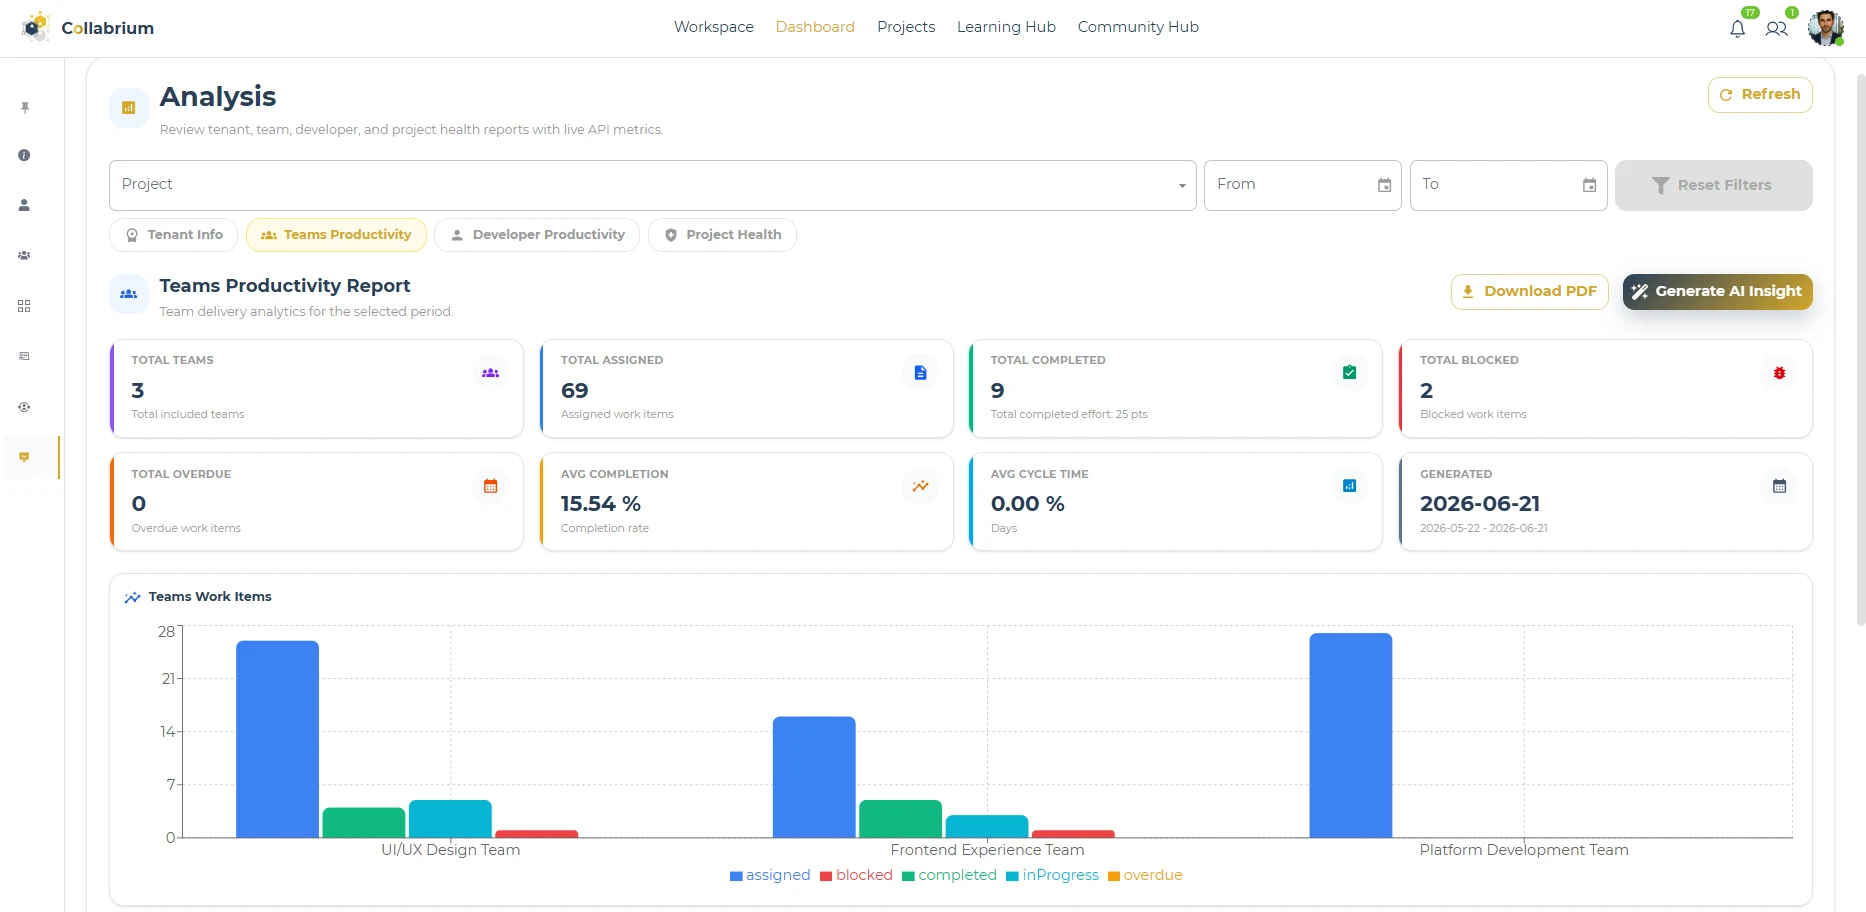The width and height of the screenshot is (1866, 912).
Task: Click the From date input field
Action: click(1302, 185)
